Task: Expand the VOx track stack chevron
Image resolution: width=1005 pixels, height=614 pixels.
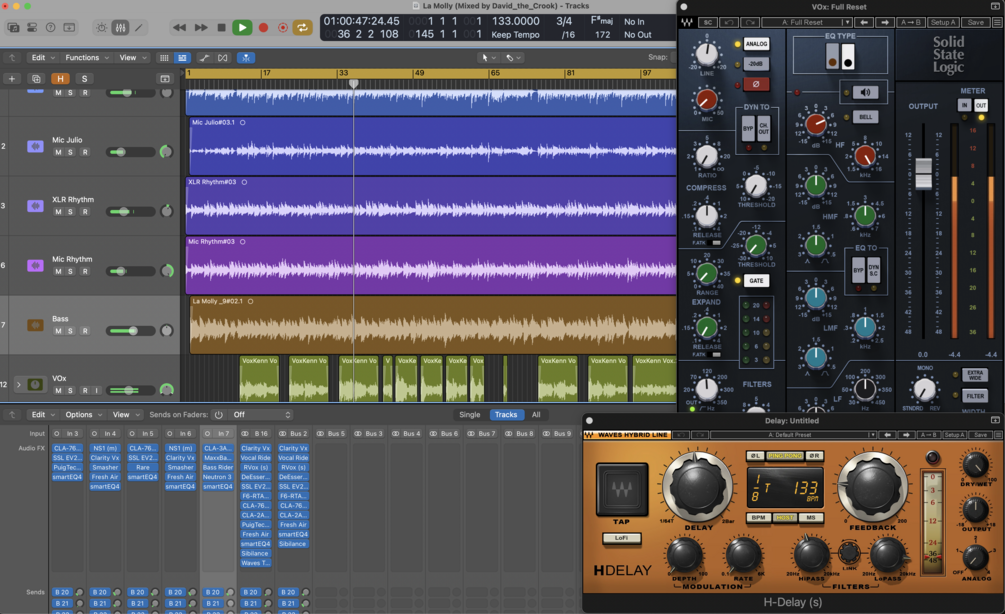Action: pyautogui.click(x=19, y=385)
